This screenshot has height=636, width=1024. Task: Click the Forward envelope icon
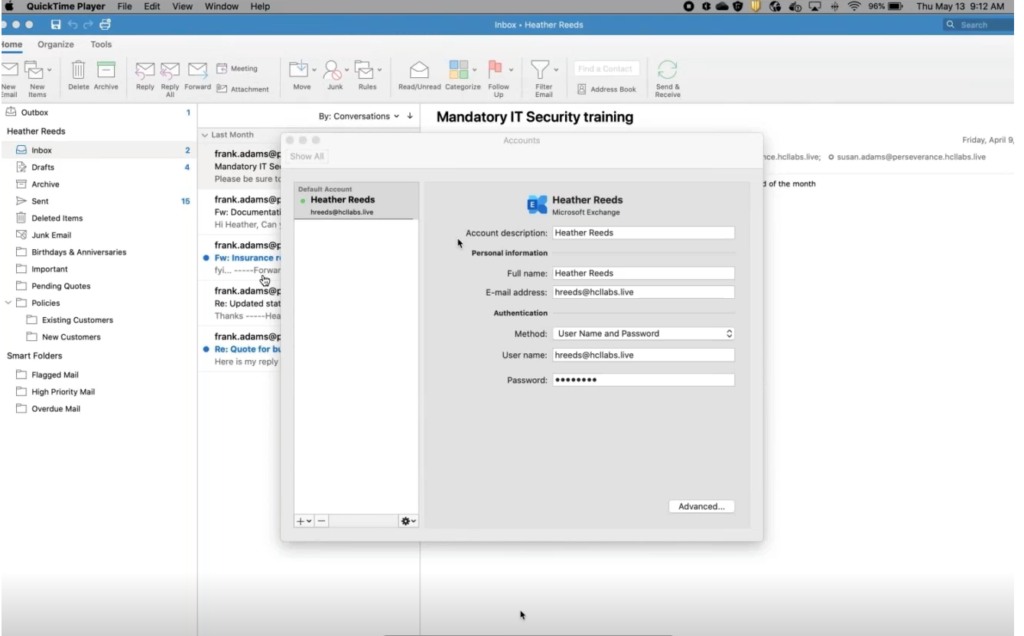coord(197,69)
